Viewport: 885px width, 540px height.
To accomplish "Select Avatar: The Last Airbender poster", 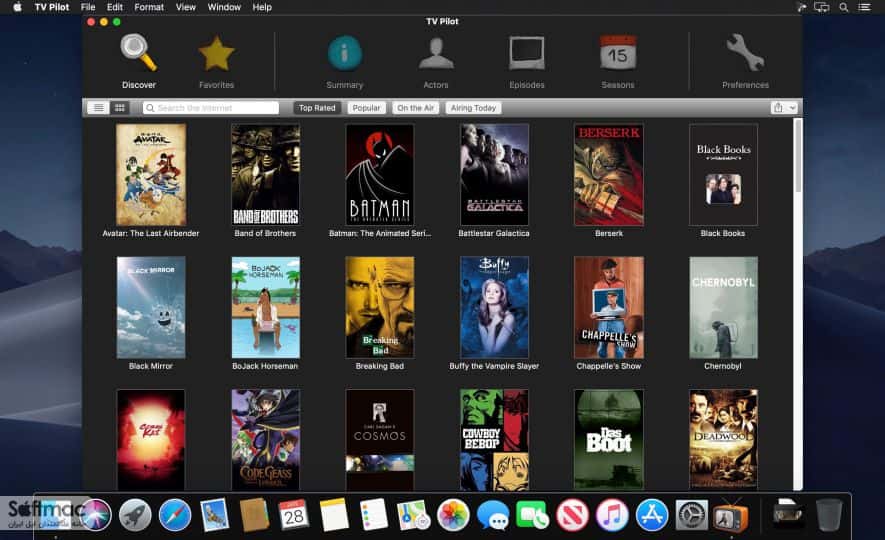I will click(x=151, y=174).
